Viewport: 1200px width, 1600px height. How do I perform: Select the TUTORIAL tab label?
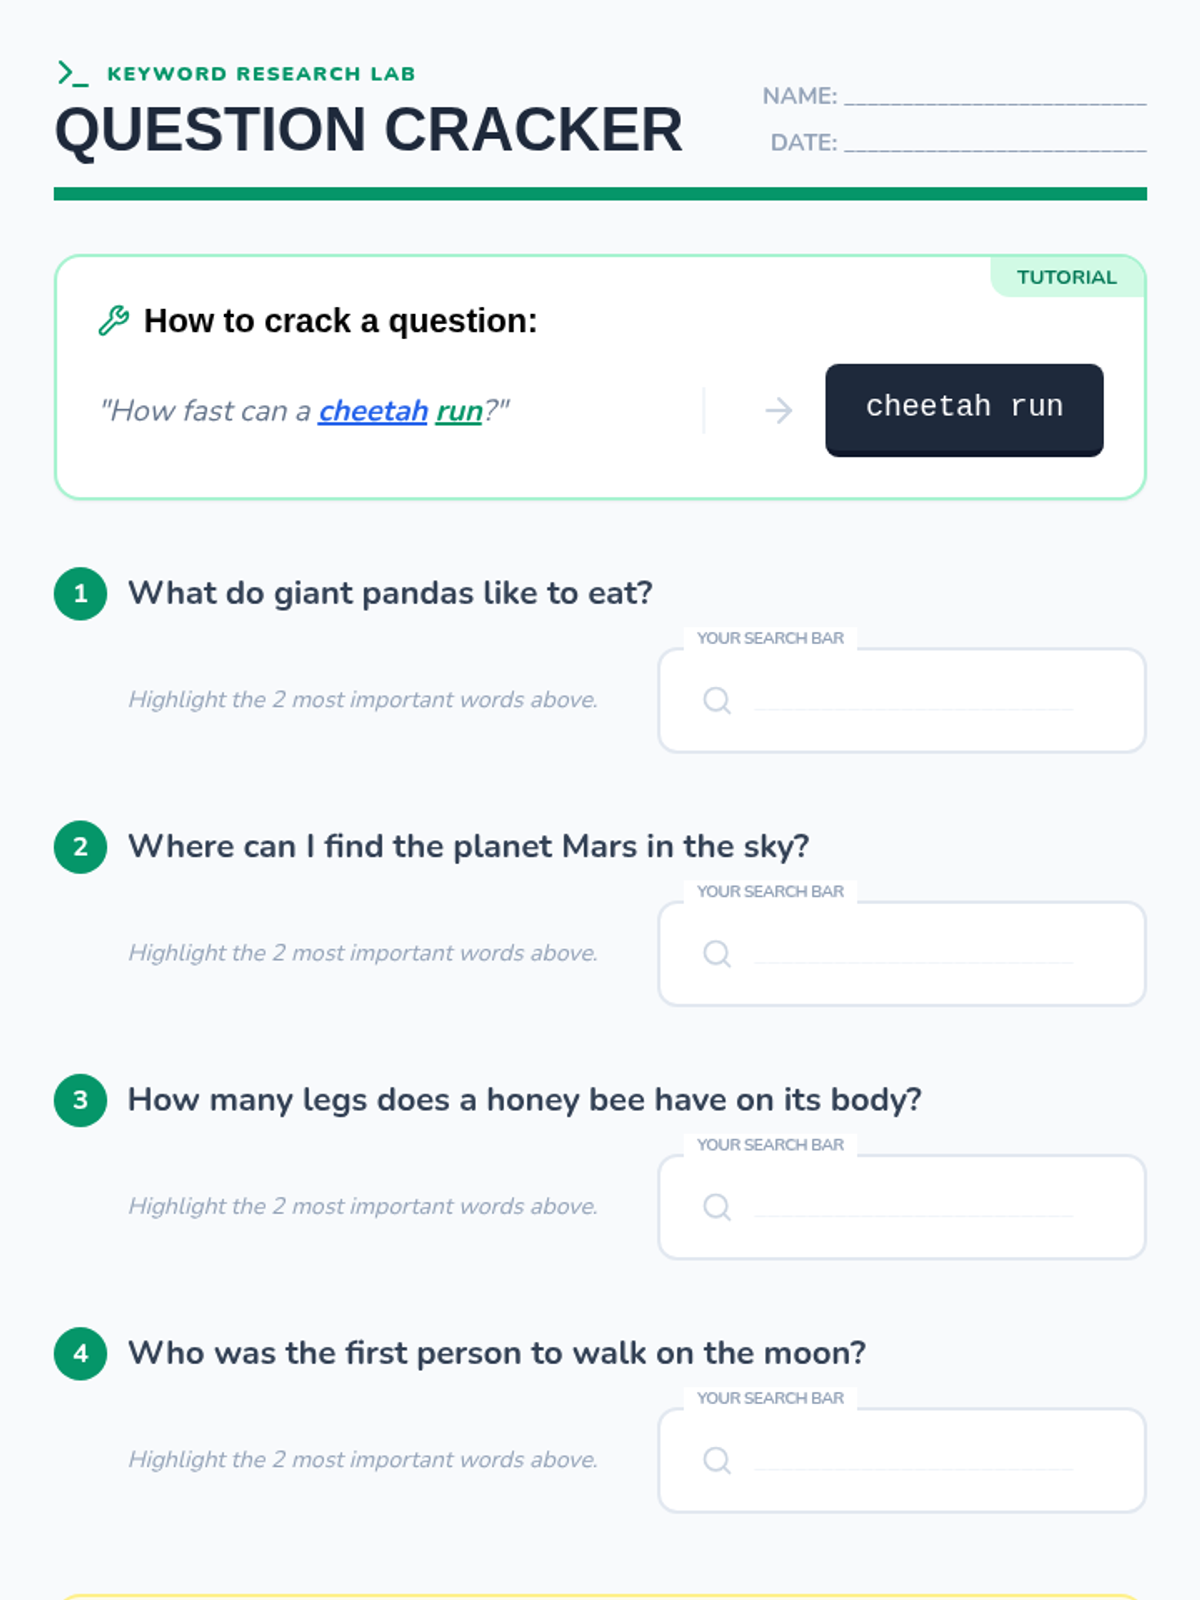pos(1066,277)
